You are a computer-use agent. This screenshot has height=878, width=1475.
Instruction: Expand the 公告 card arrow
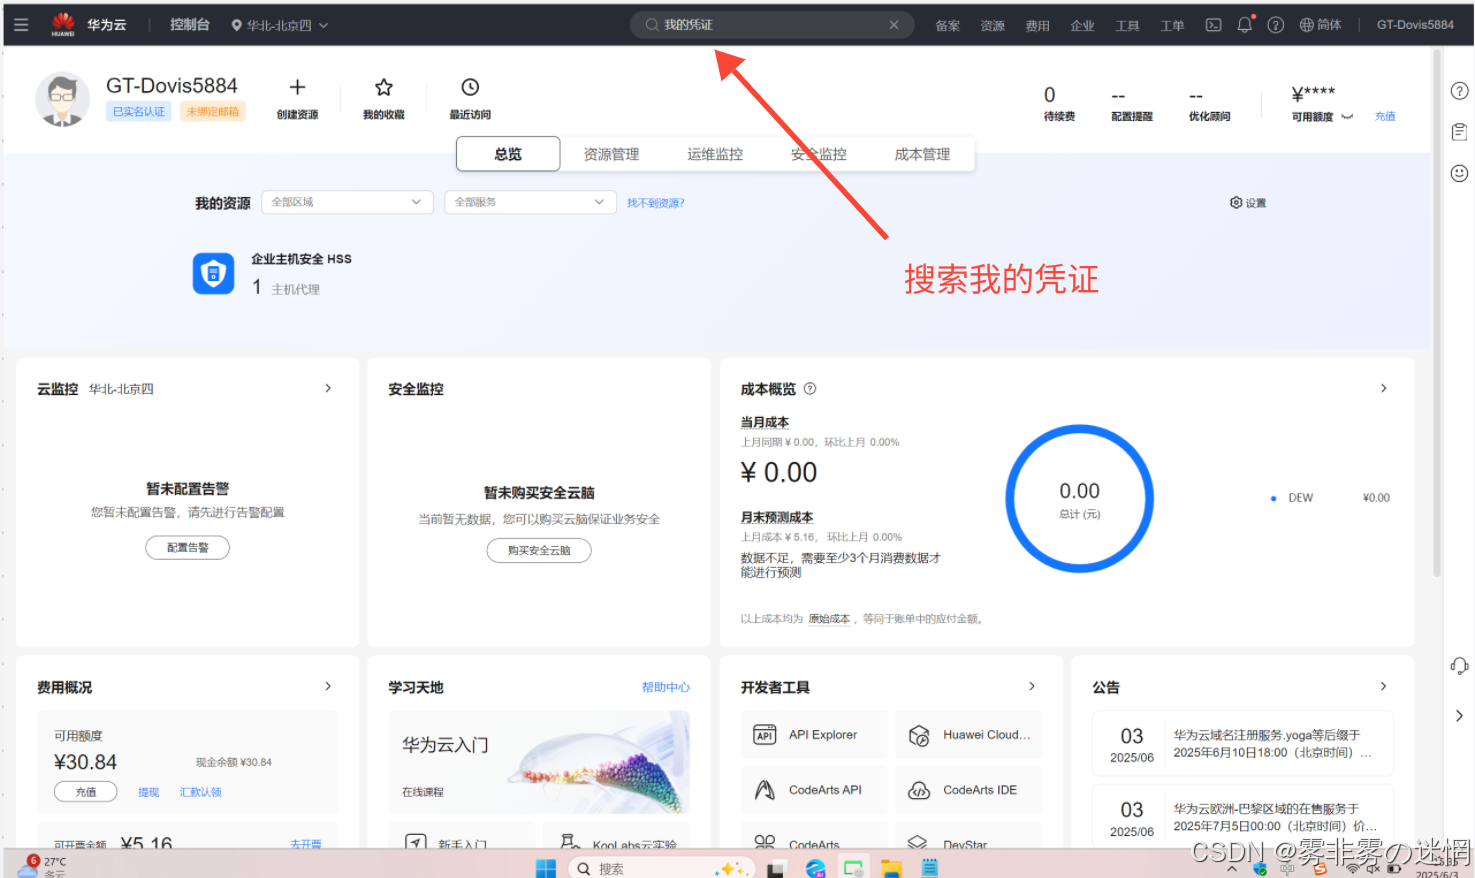click(1384, 686)
